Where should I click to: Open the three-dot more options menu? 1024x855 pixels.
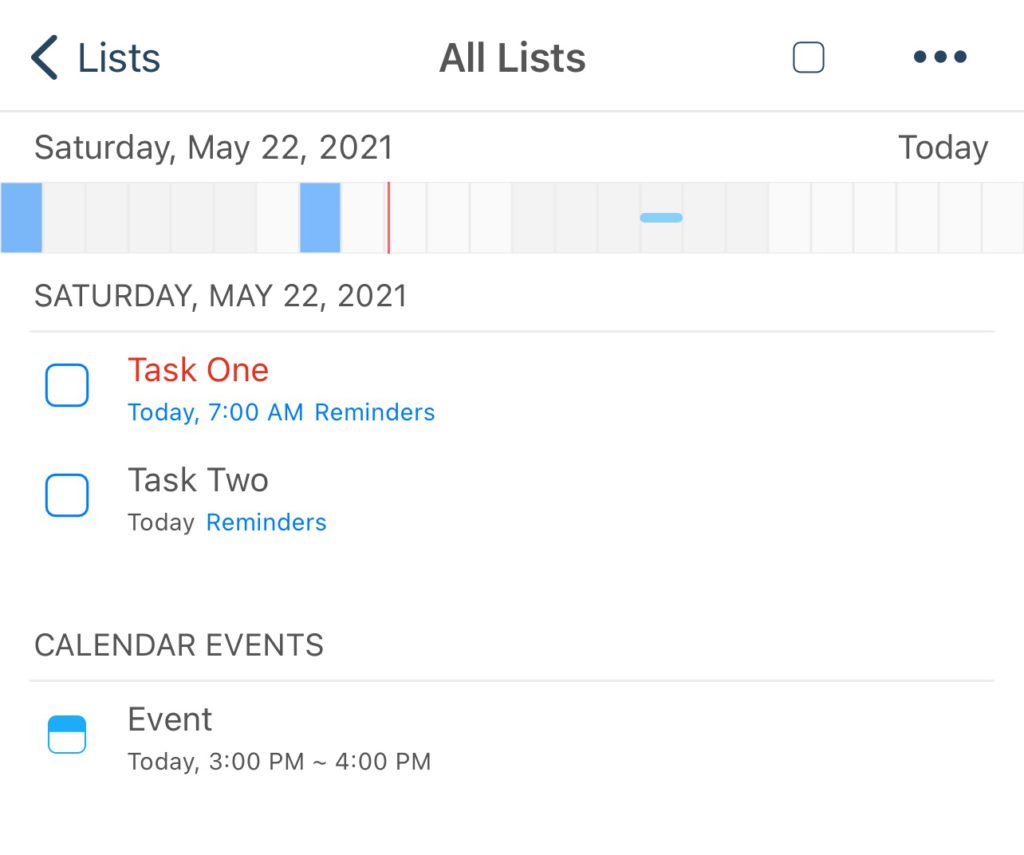[940, 57]
